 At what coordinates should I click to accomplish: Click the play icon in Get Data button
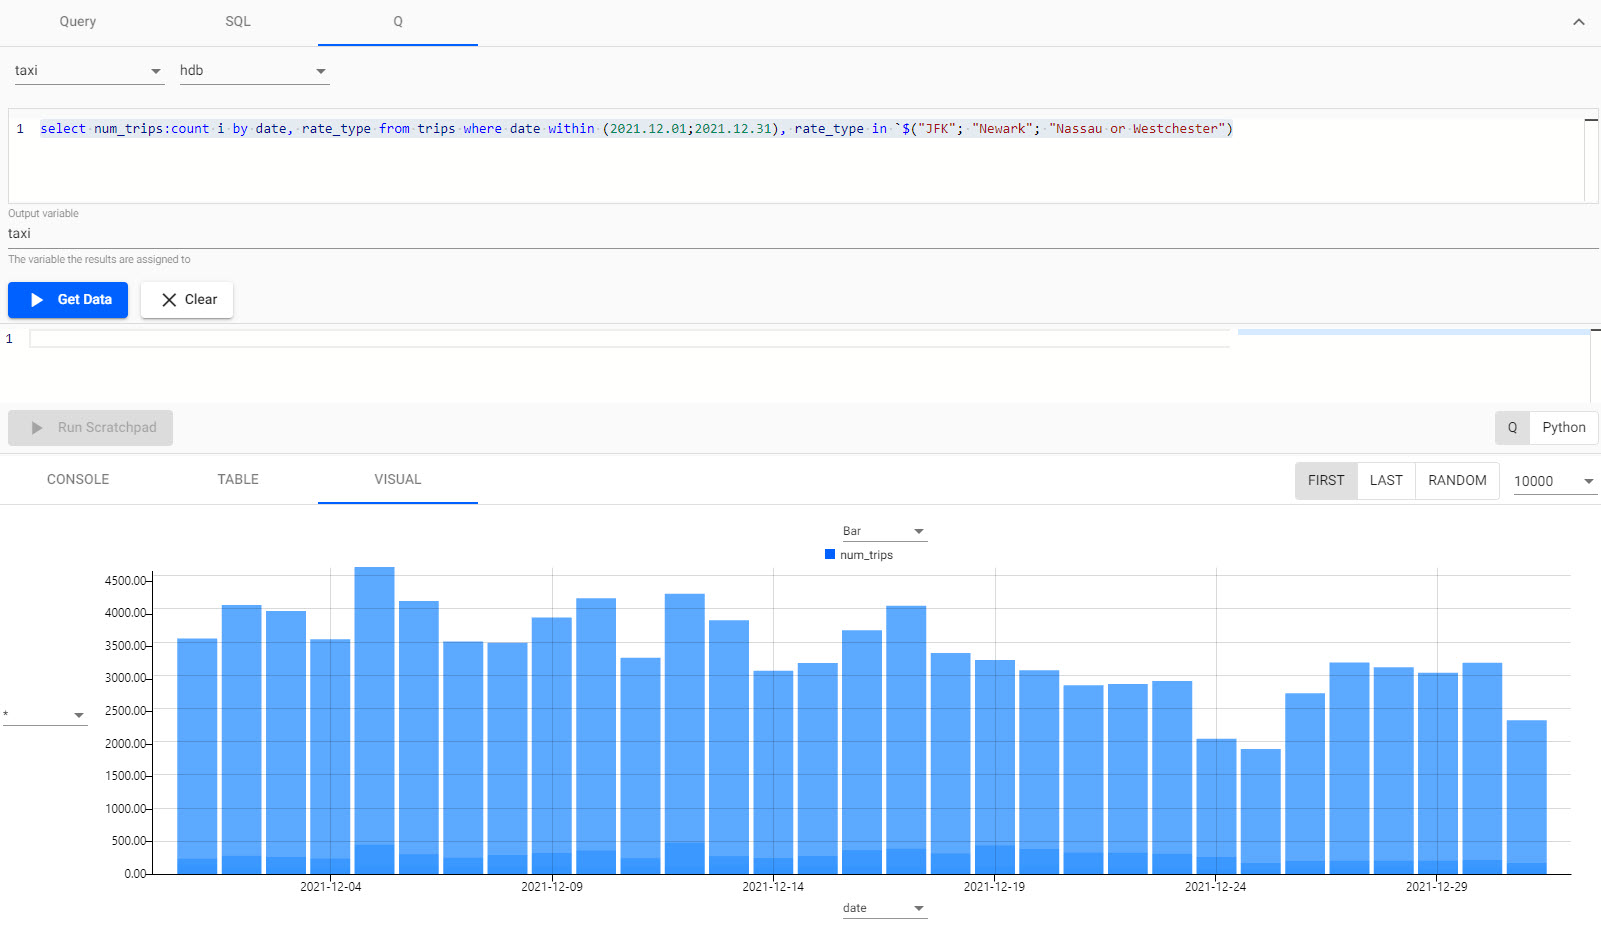tap(37, 300)
